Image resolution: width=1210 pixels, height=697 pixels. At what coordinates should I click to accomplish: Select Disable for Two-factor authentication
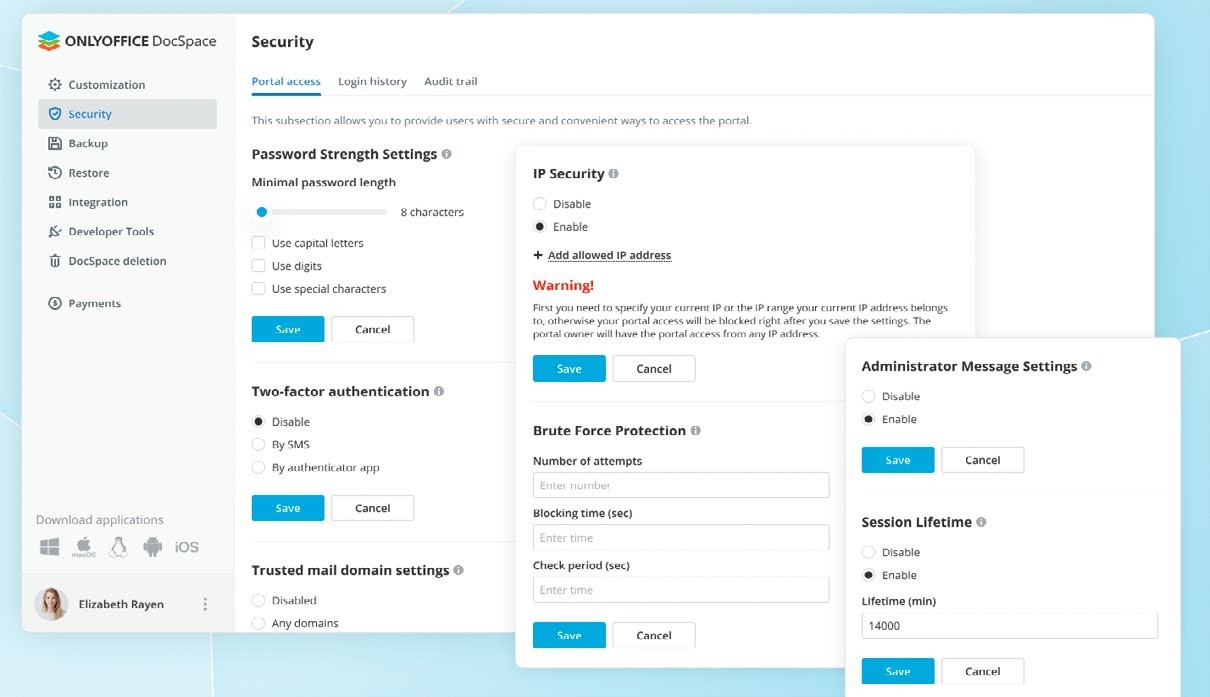coord(258,422)
